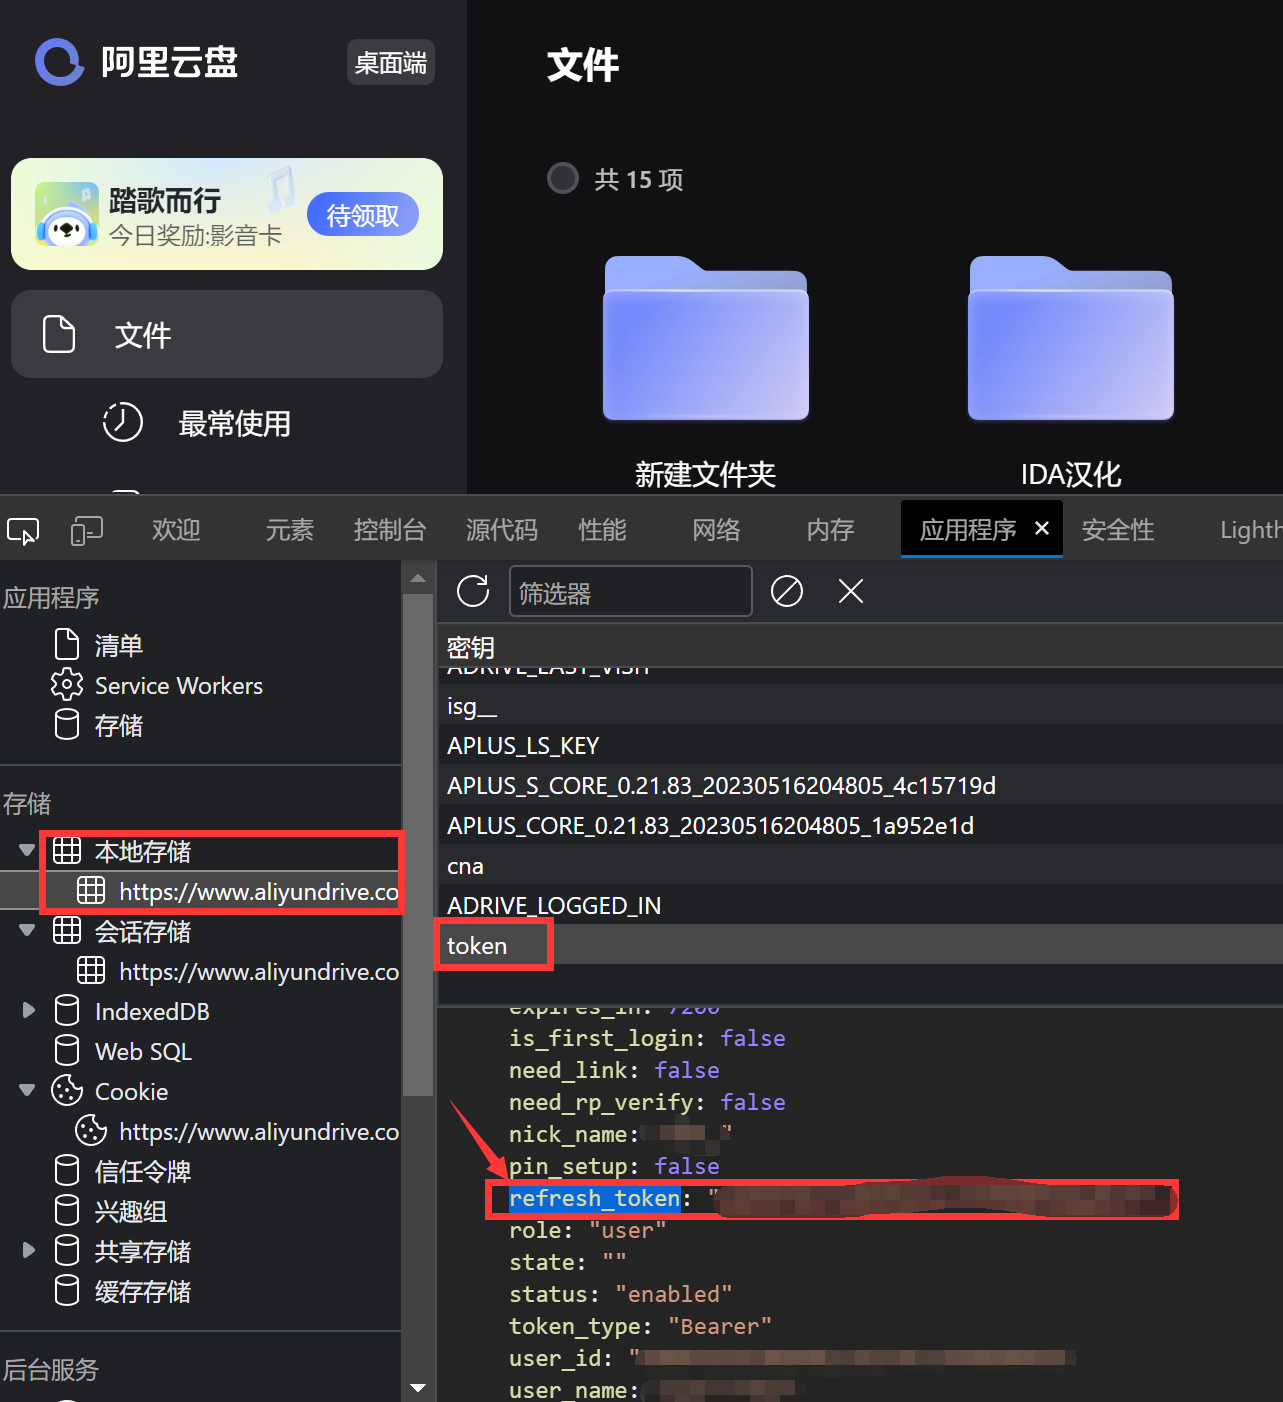The image size is (1283, 1402).
Task: Toggle the select-all circle beside 共 15 项
Action: tap(563, 179)
